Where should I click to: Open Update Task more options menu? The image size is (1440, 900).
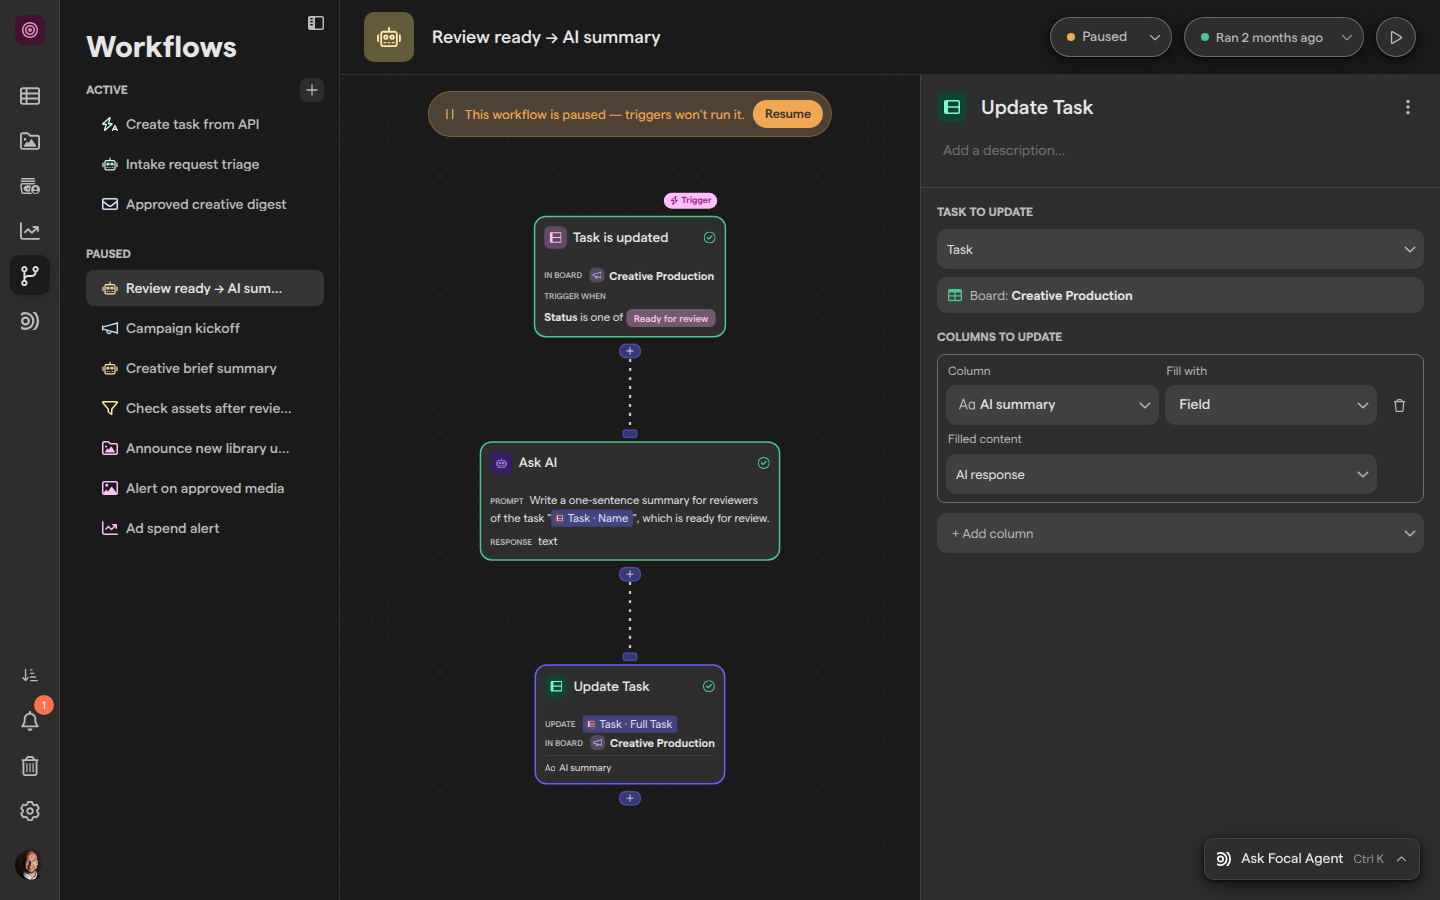click(x=1408, y=107)
